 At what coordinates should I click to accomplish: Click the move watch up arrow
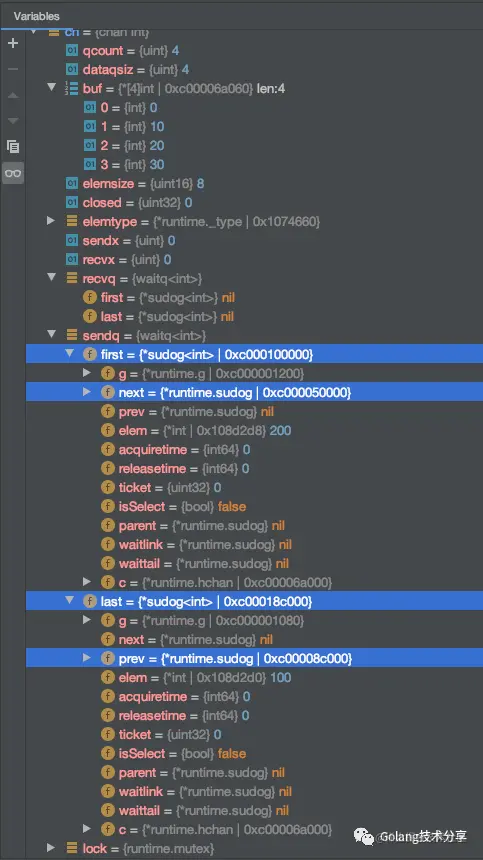[13, 95]
